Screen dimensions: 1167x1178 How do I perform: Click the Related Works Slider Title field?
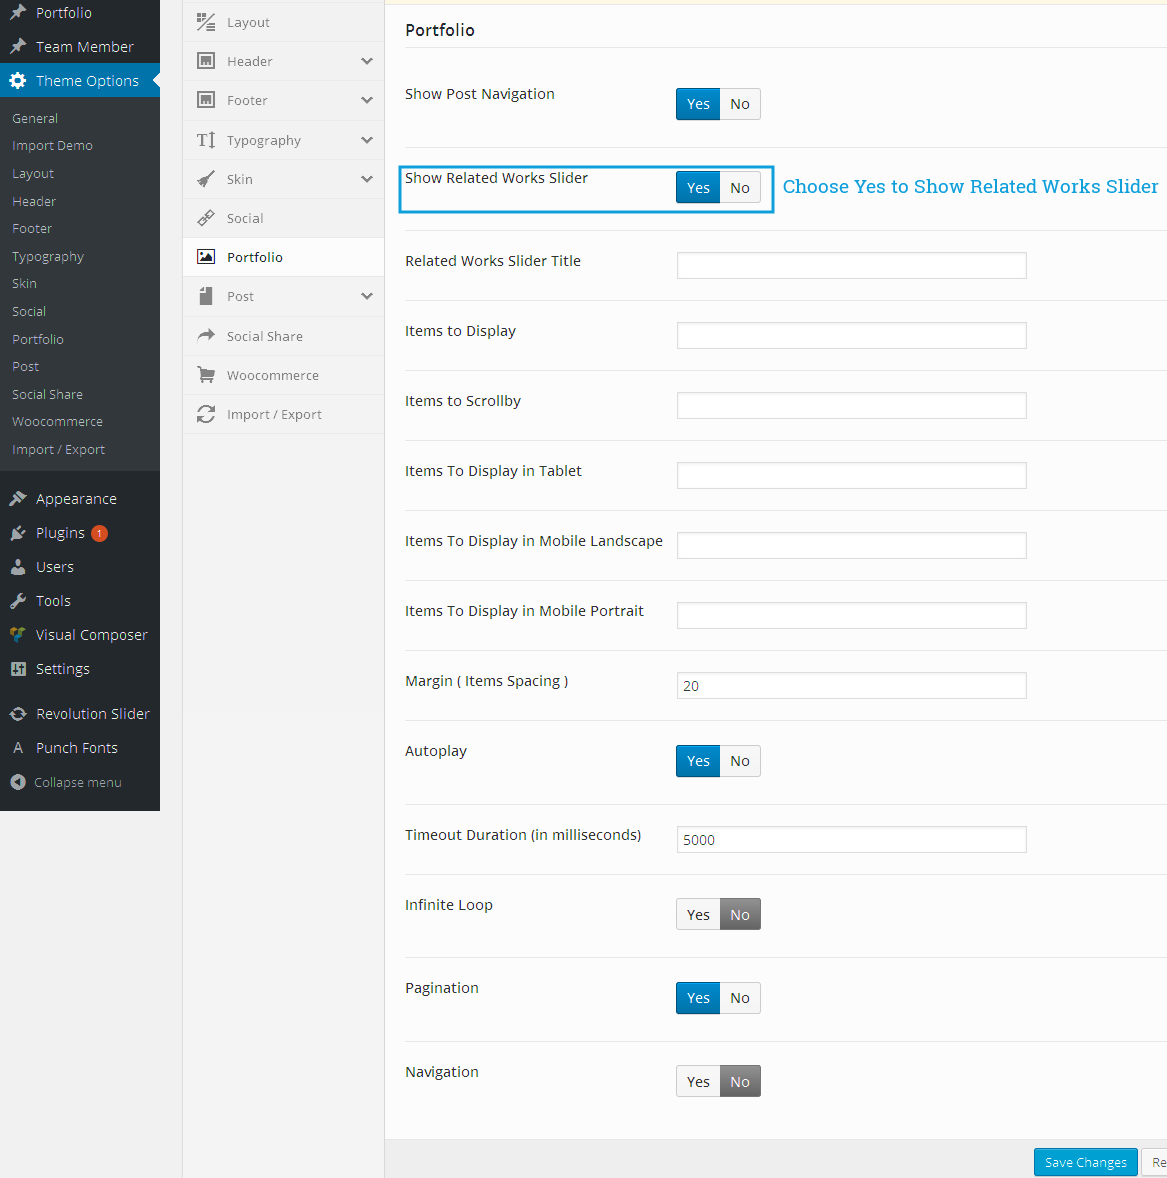851,265
